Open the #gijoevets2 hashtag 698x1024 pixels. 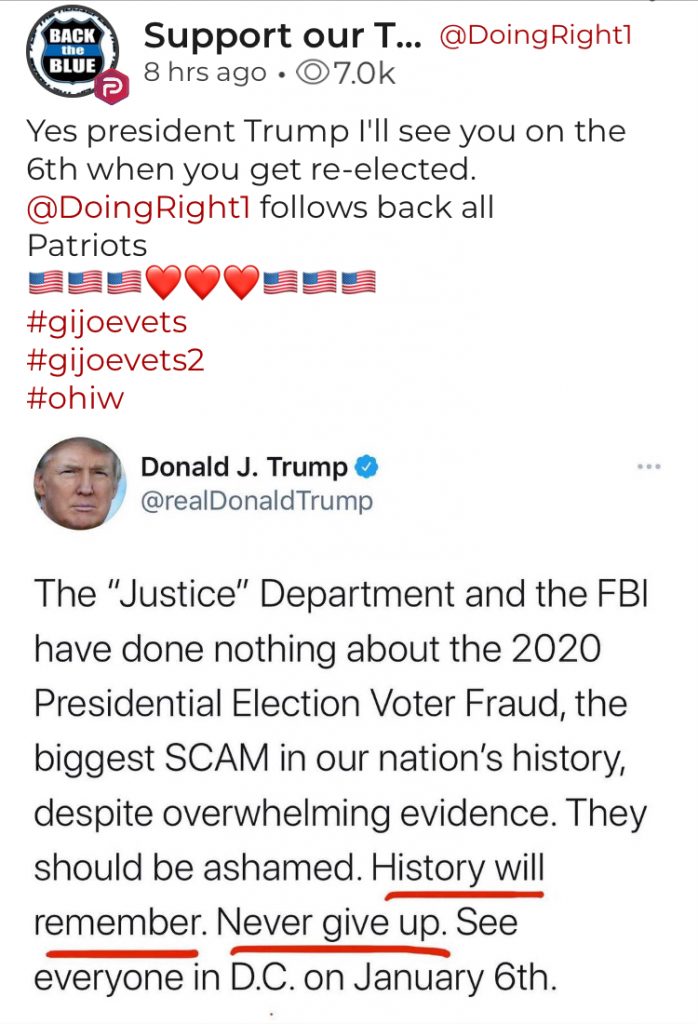(x=115, y=360)
